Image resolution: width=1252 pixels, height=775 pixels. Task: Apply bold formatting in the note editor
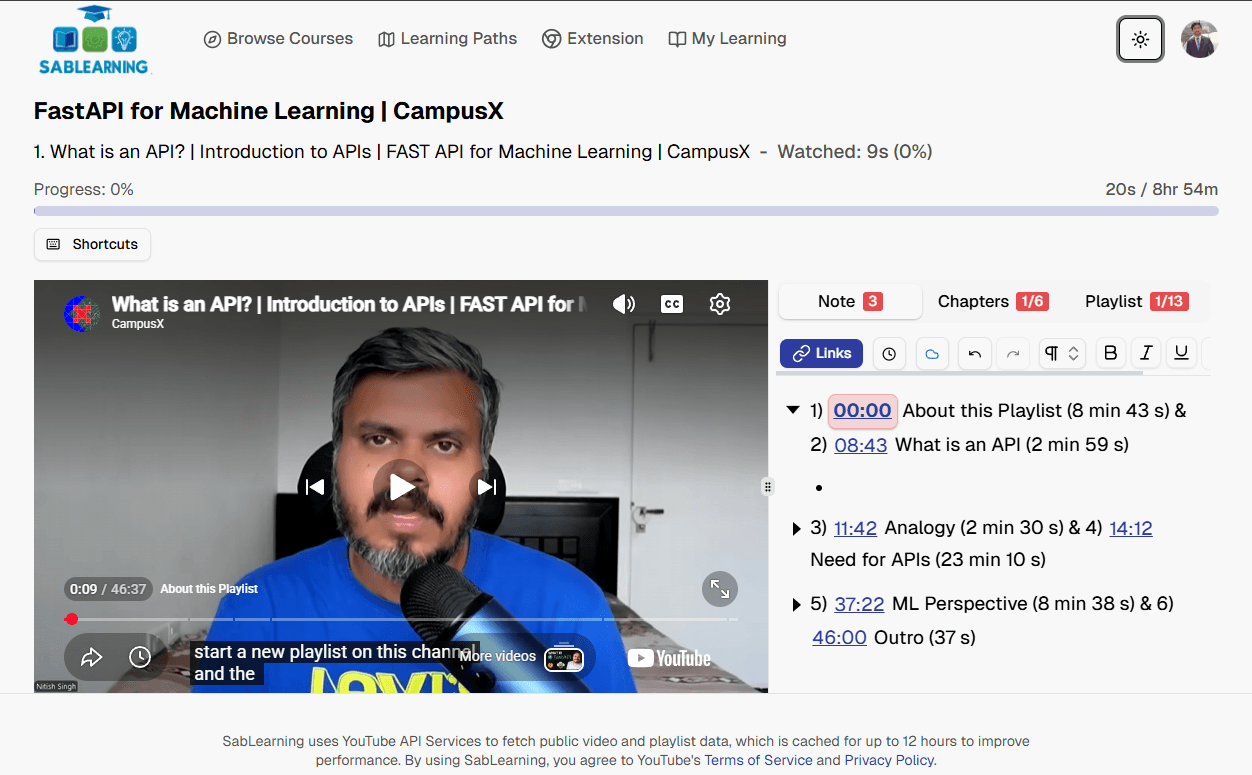(1110, 353)
